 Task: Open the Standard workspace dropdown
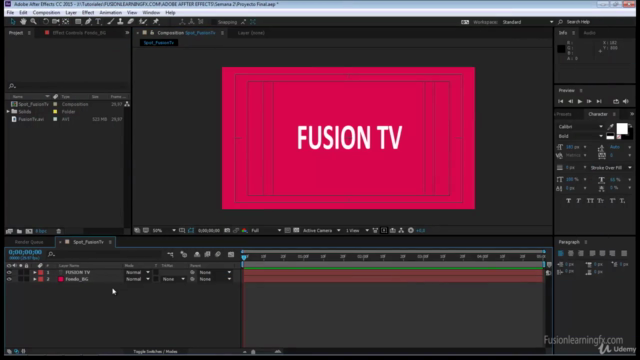pos(527,22)
